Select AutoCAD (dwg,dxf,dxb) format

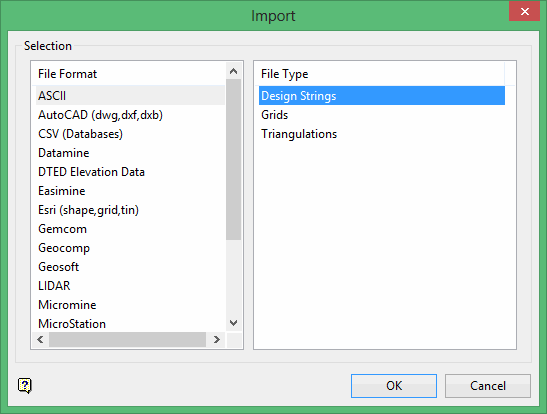(x=130, y=115)
